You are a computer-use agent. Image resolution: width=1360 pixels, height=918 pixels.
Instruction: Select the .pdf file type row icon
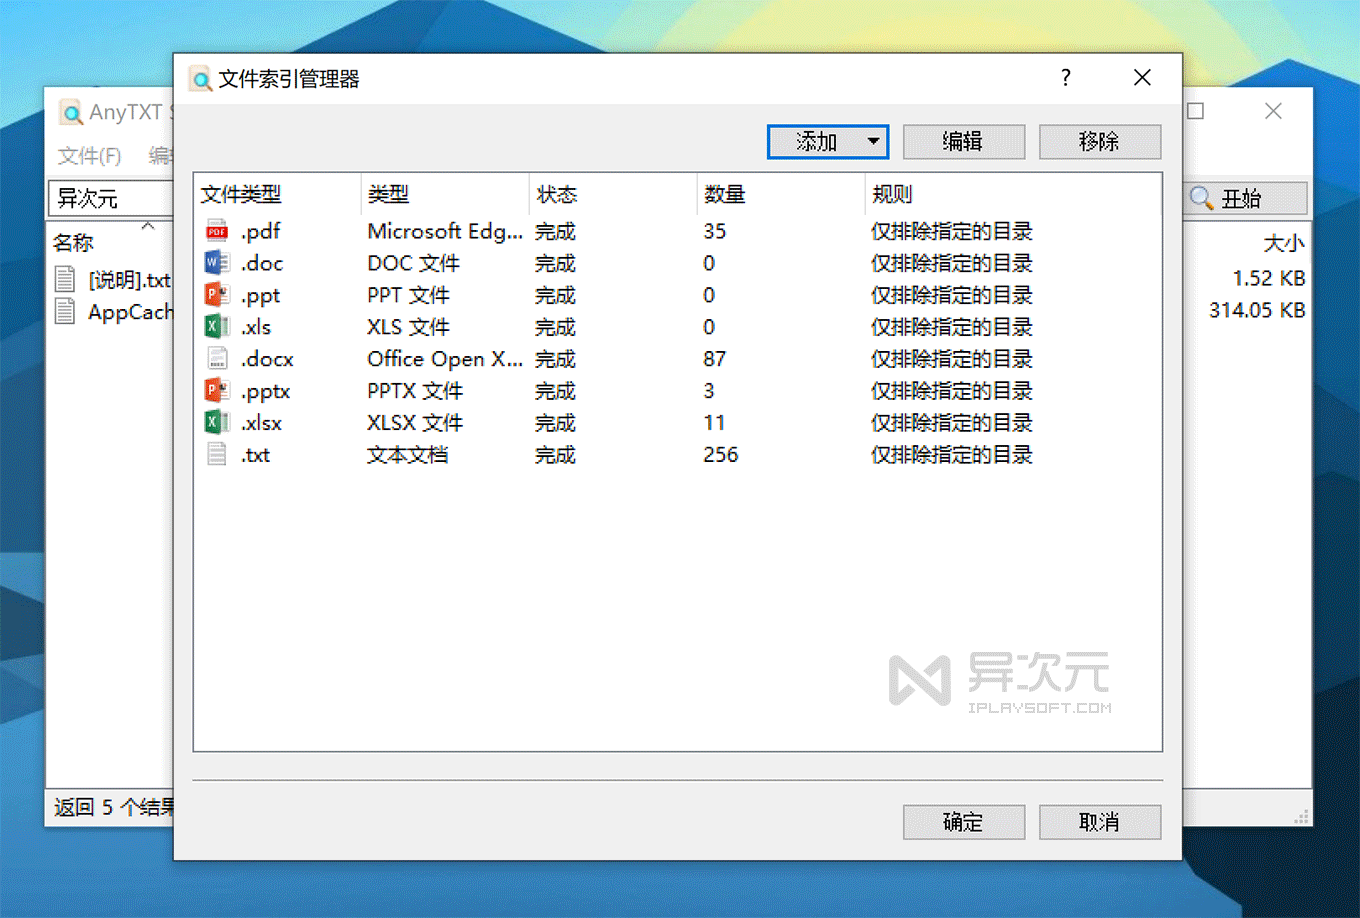coord(217,231)
